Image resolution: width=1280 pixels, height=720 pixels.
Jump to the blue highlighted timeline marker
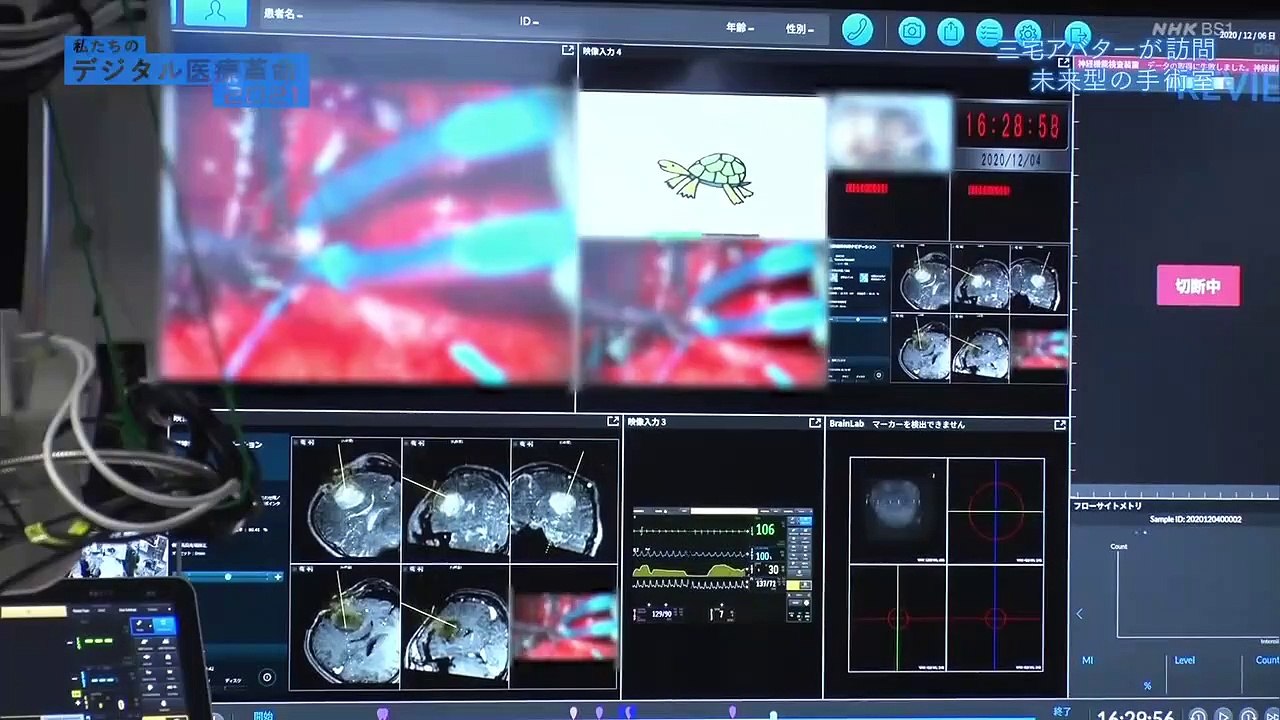[629, 712]
